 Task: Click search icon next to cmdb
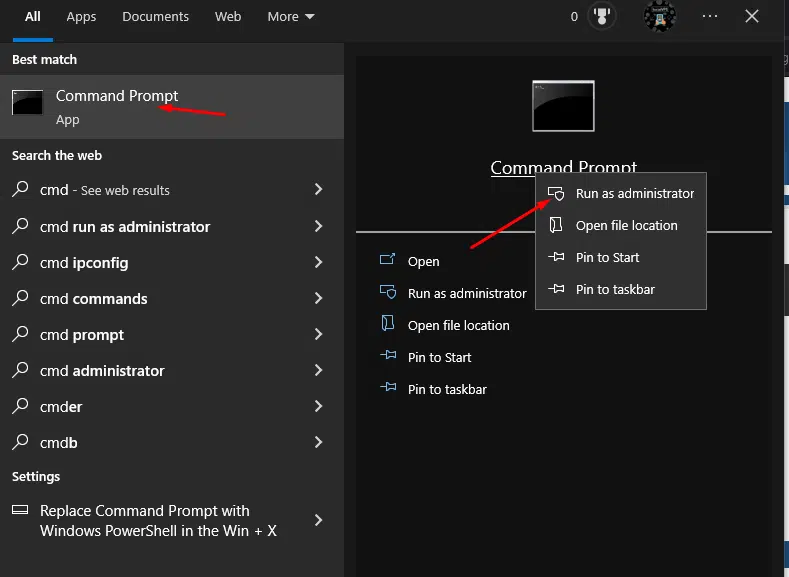coord(20,442)
